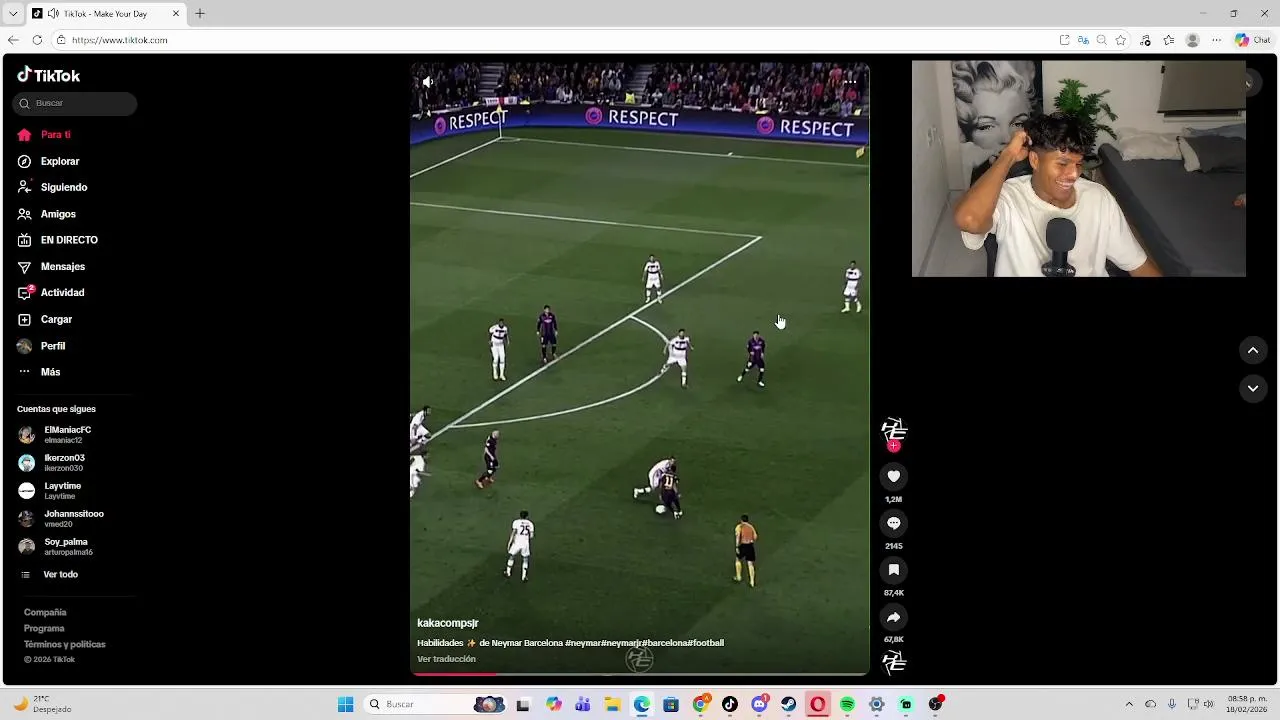Screen dimensions: 1280x720
Task: Click the translate page icon in address bar
Action: click(1084, 40)
